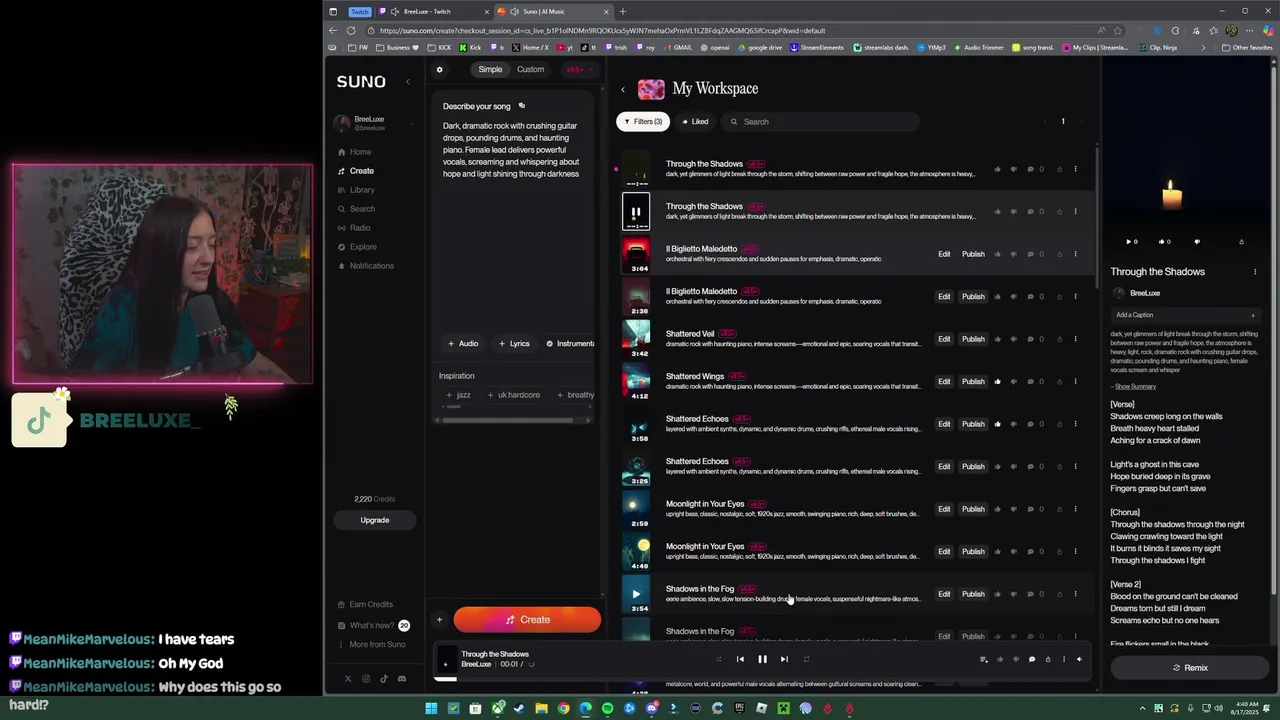Screen dimensions: 1280x720
Task: Open BreeLuxe artist link in details panel
Action: [x=1145, y=294]
